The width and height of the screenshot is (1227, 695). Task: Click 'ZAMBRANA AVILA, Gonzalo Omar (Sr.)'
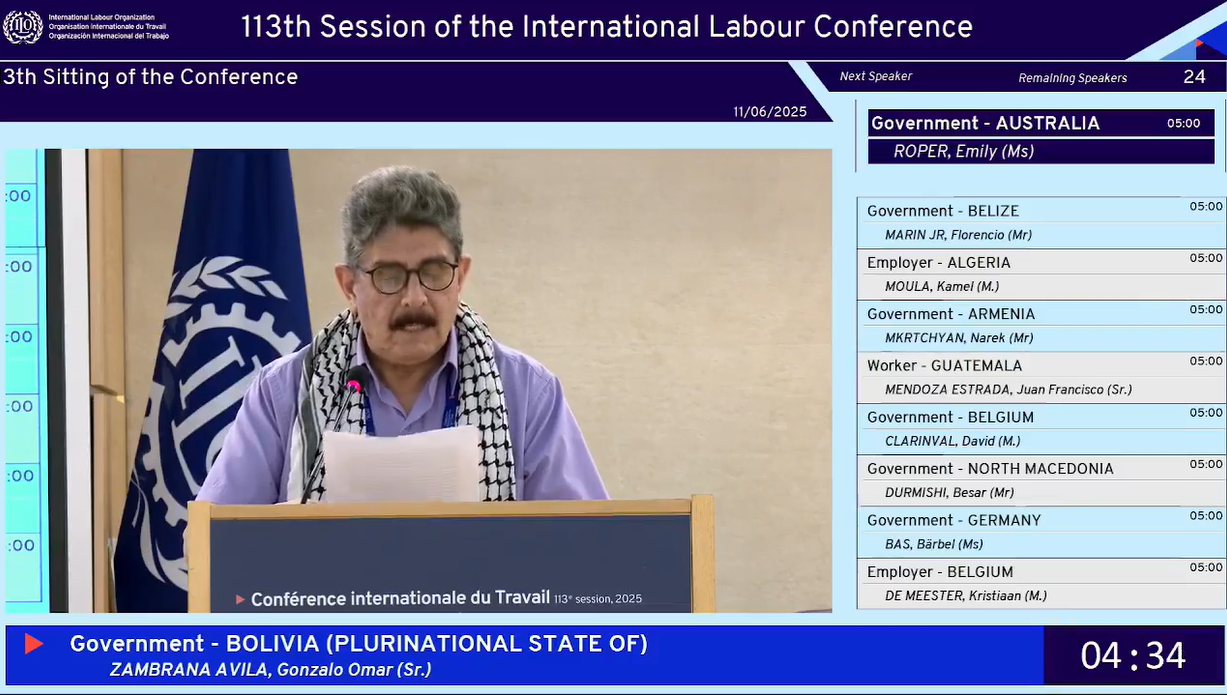pos(270,670)
